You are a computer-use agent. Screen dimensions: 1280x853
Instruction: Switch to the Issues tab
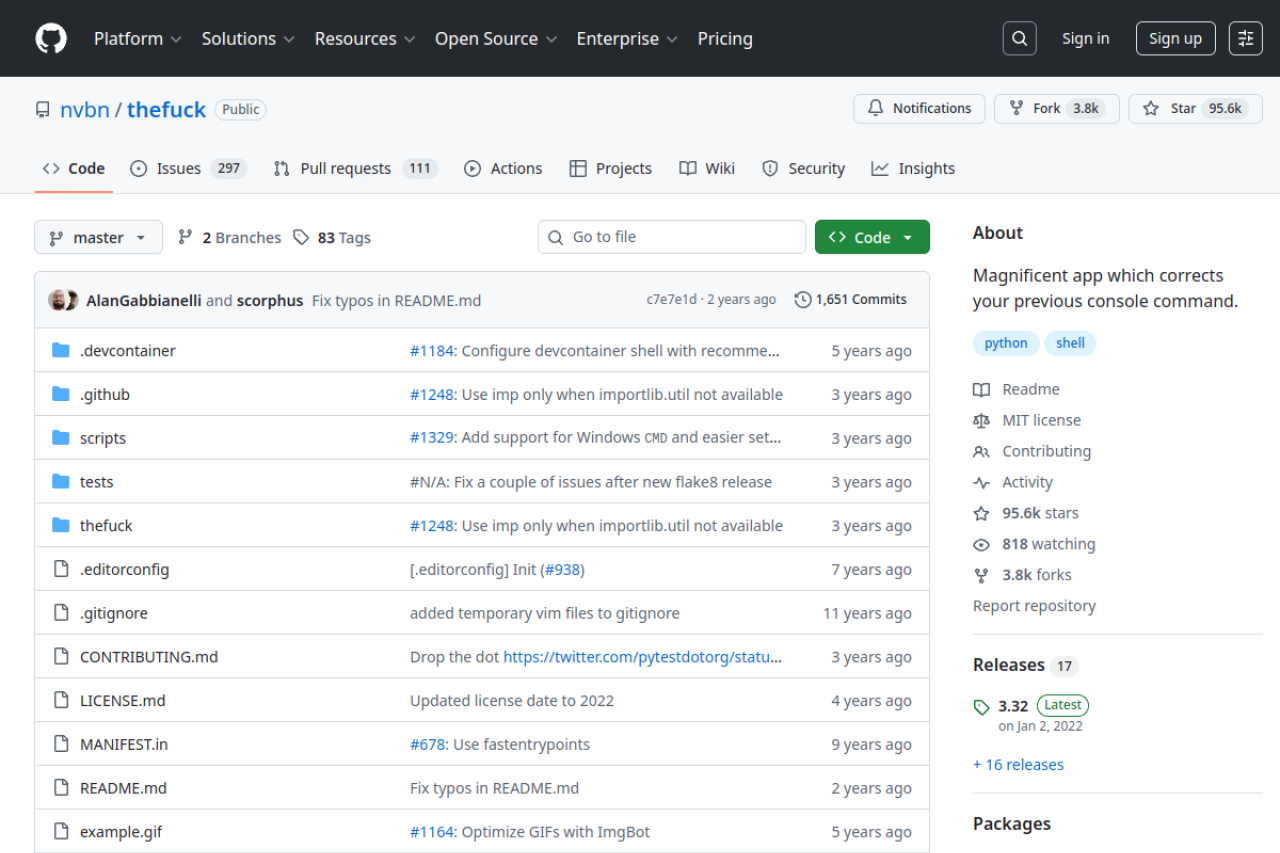point(188,168)
